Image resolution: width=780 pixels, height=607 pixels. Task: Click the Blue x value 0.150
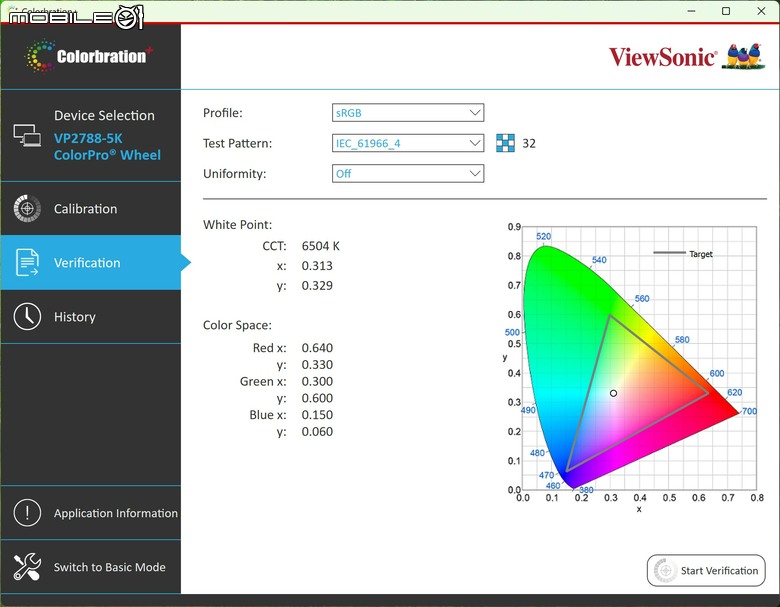pos(317,414)
